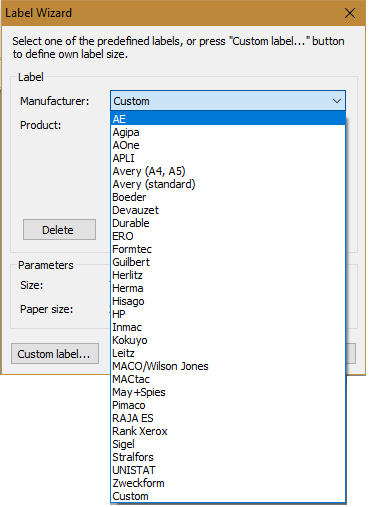The width and height of the screenshot is (371, 507).
Task: Collapse the Manufacturer combo box arrow
Action: (x=337, y=101)
